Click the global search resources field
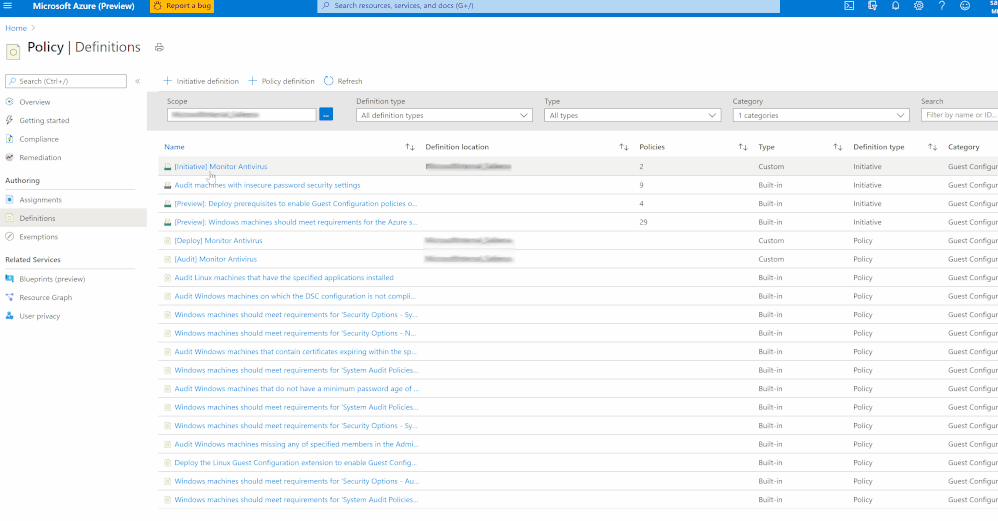The height and width of the screenshot is (521, 998). click(548, 6)
